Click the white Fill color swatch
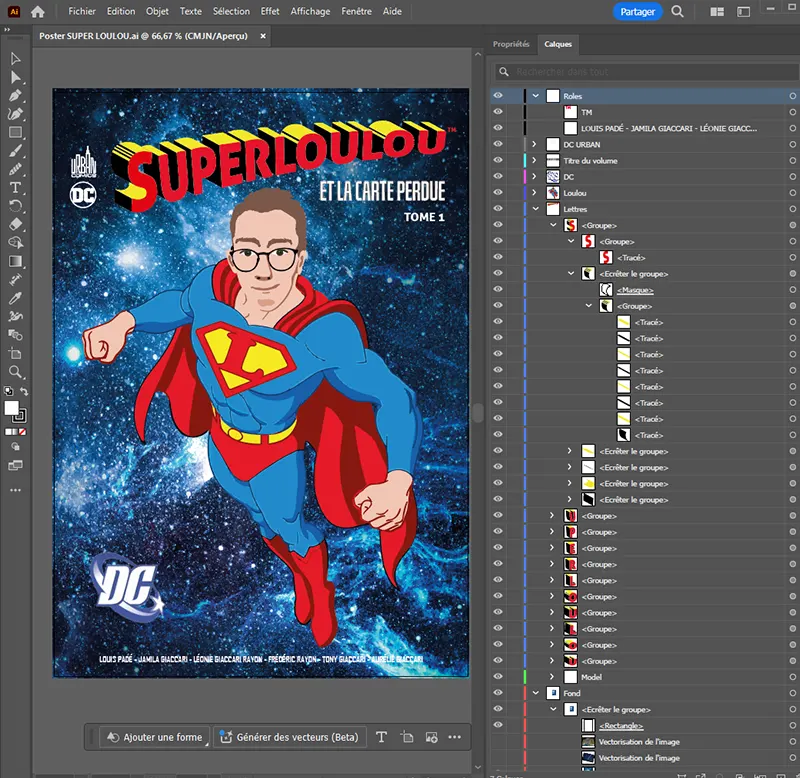The height and width of the screenshot is (778, 800). click(11, 408)
